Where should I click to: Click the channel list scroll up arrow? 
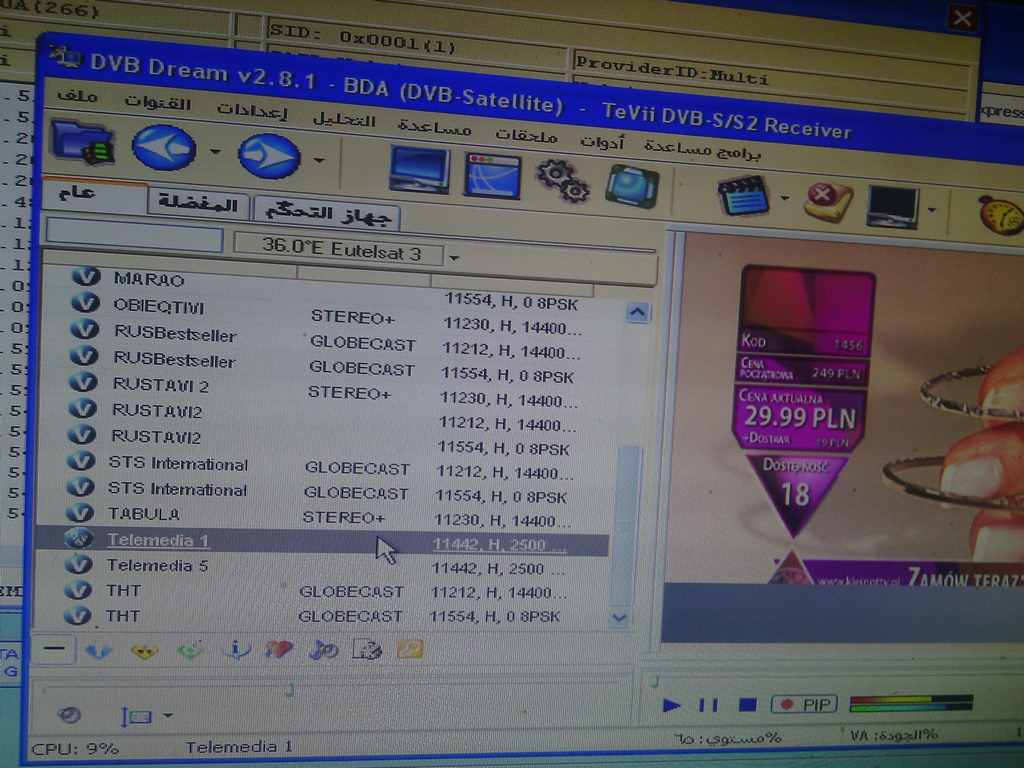(x=637, y=313)
